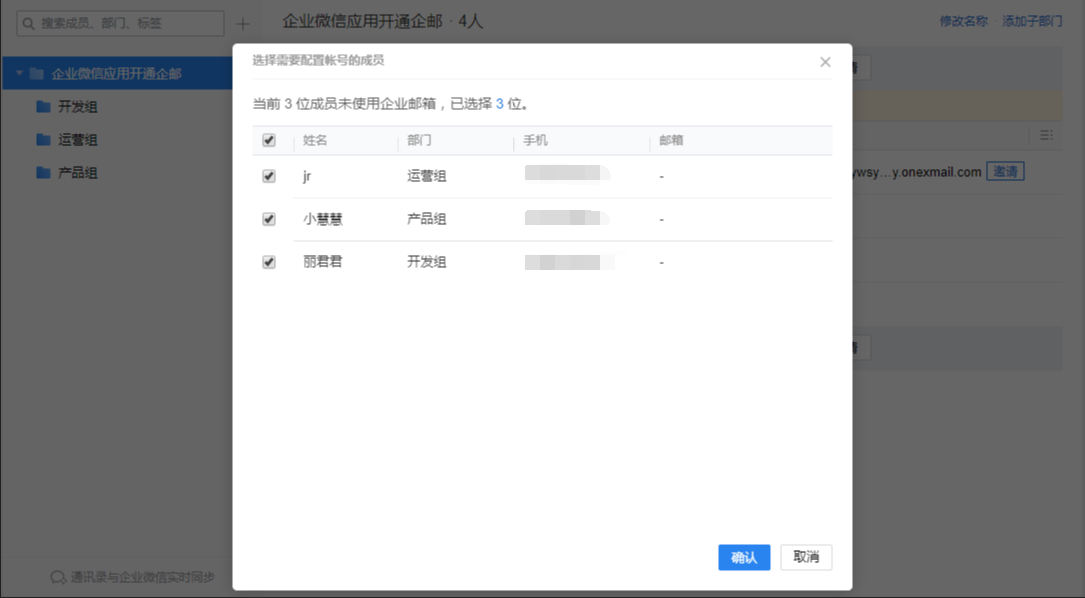
Task: Uncheck the checkbox for 丽君君
Action: click(269, 262)
